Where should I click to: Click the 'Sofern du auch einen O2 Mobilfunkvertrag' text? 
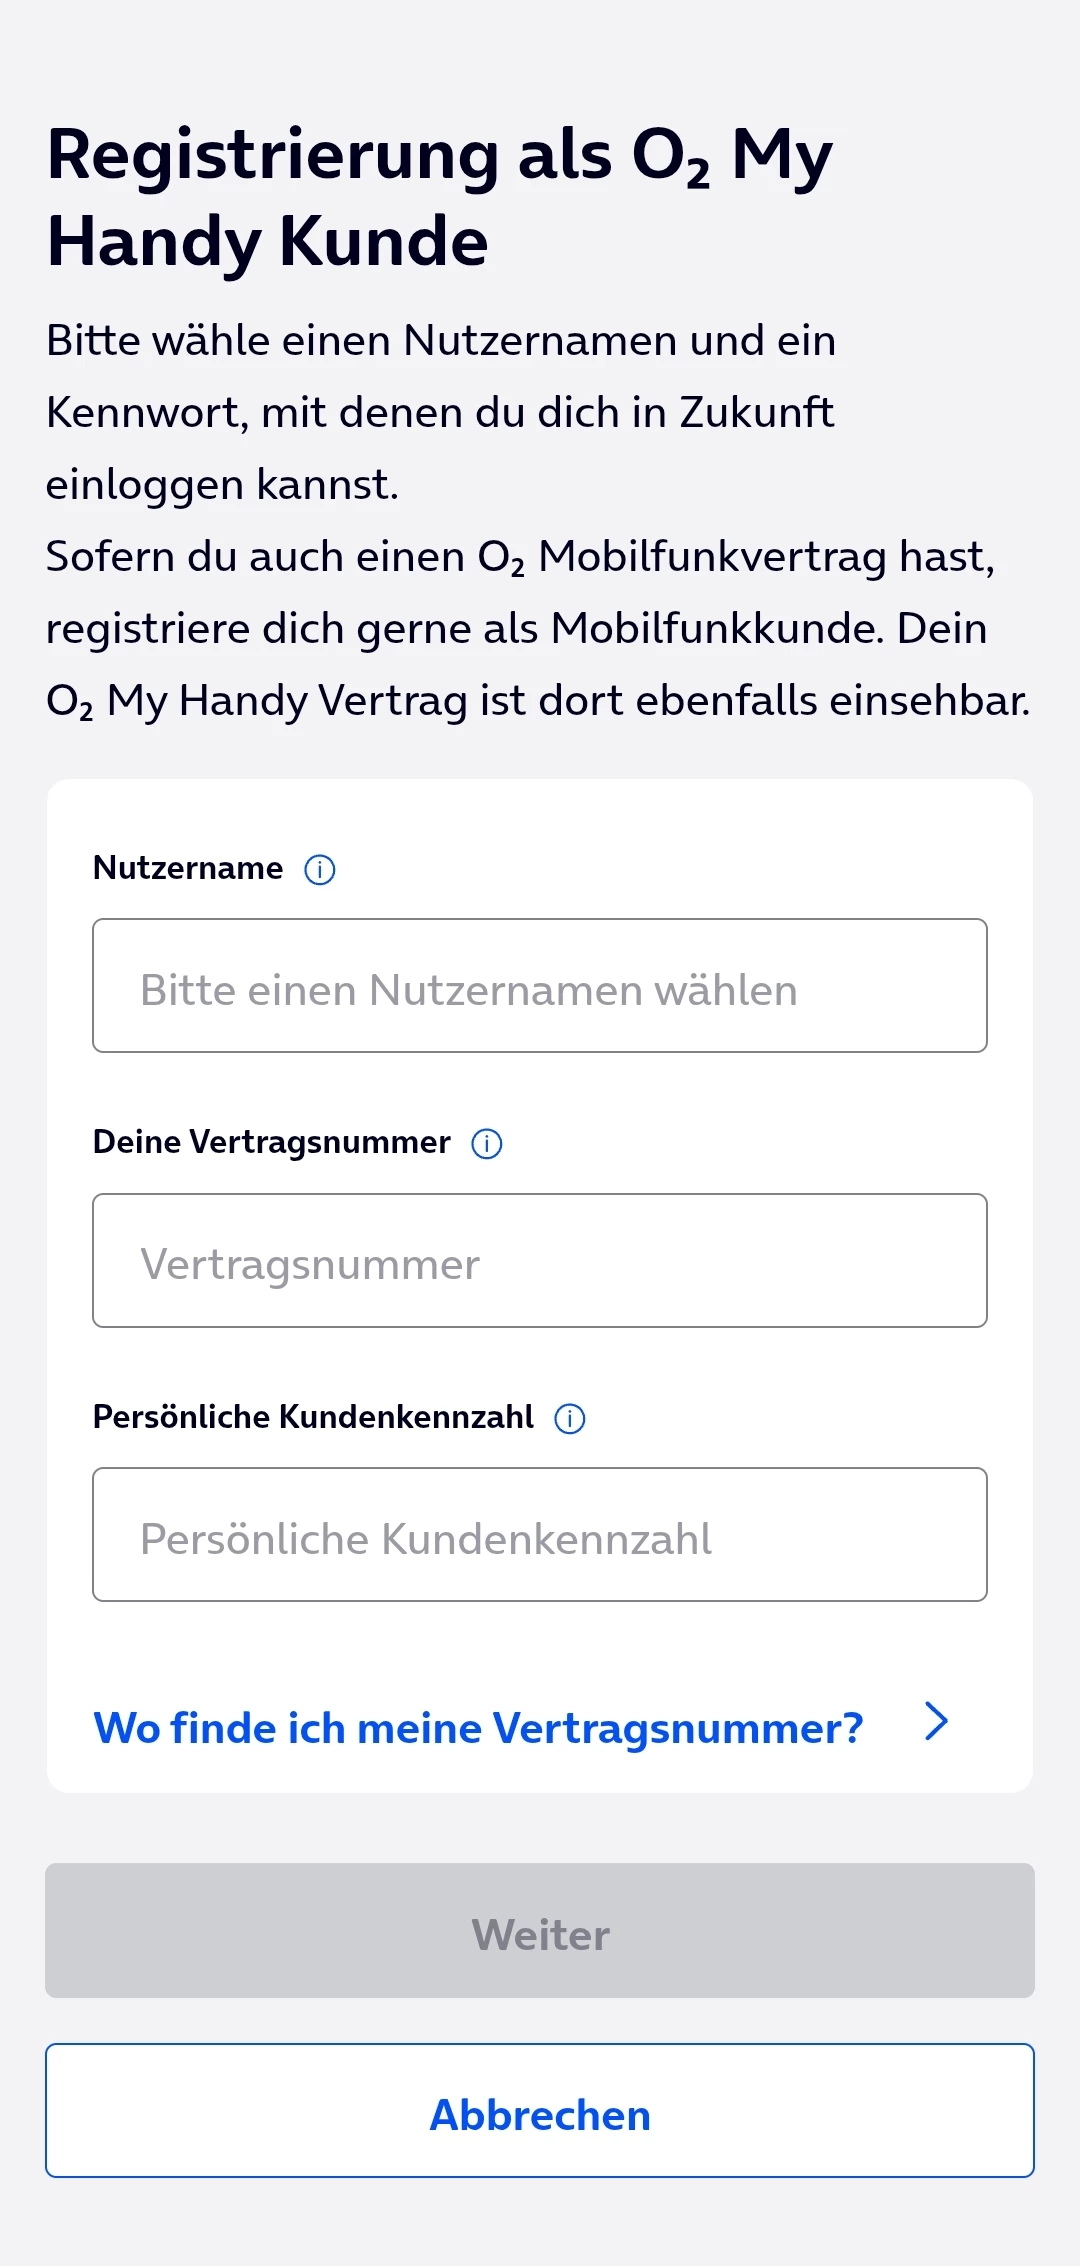click(520, 557)
